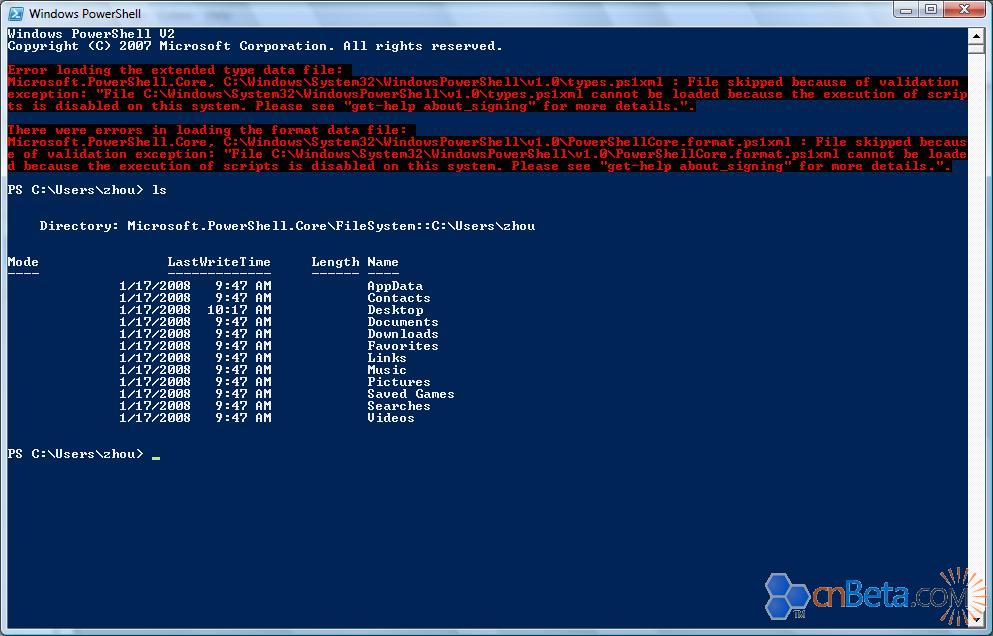The image size is (993, 636).
Task: Click the cnBeta hexagon logo watermark
Action: (788, 596)
